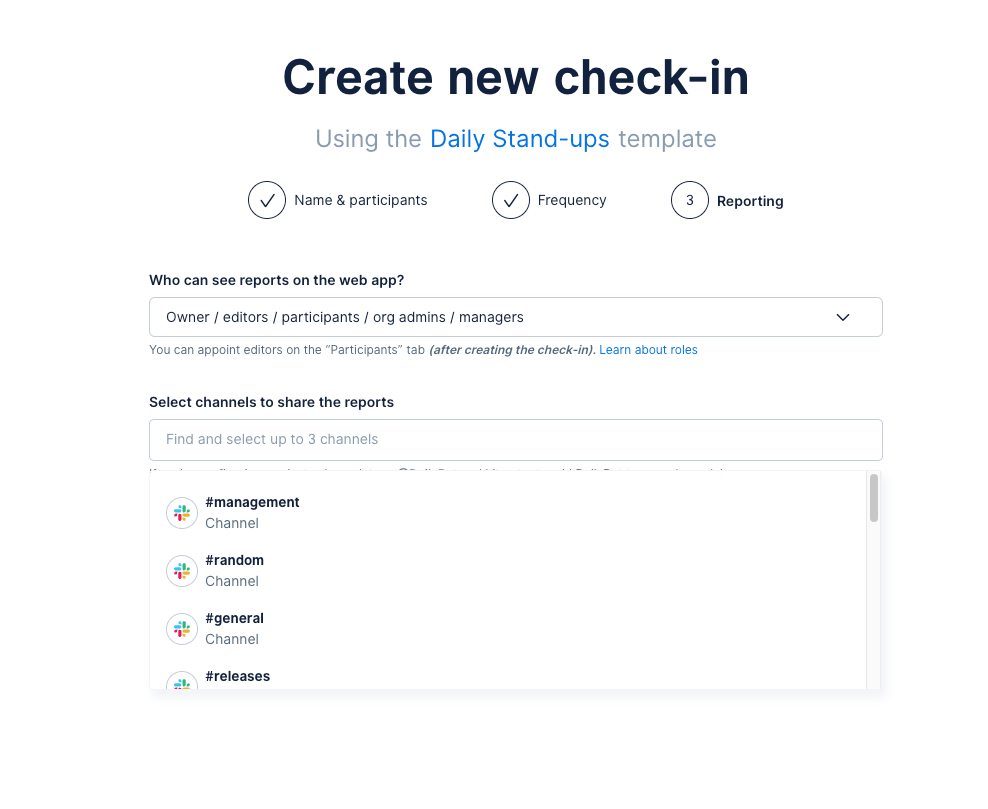988x809 pixels.
Task: Click the Learn about roles link
Action: pos(648,349)
